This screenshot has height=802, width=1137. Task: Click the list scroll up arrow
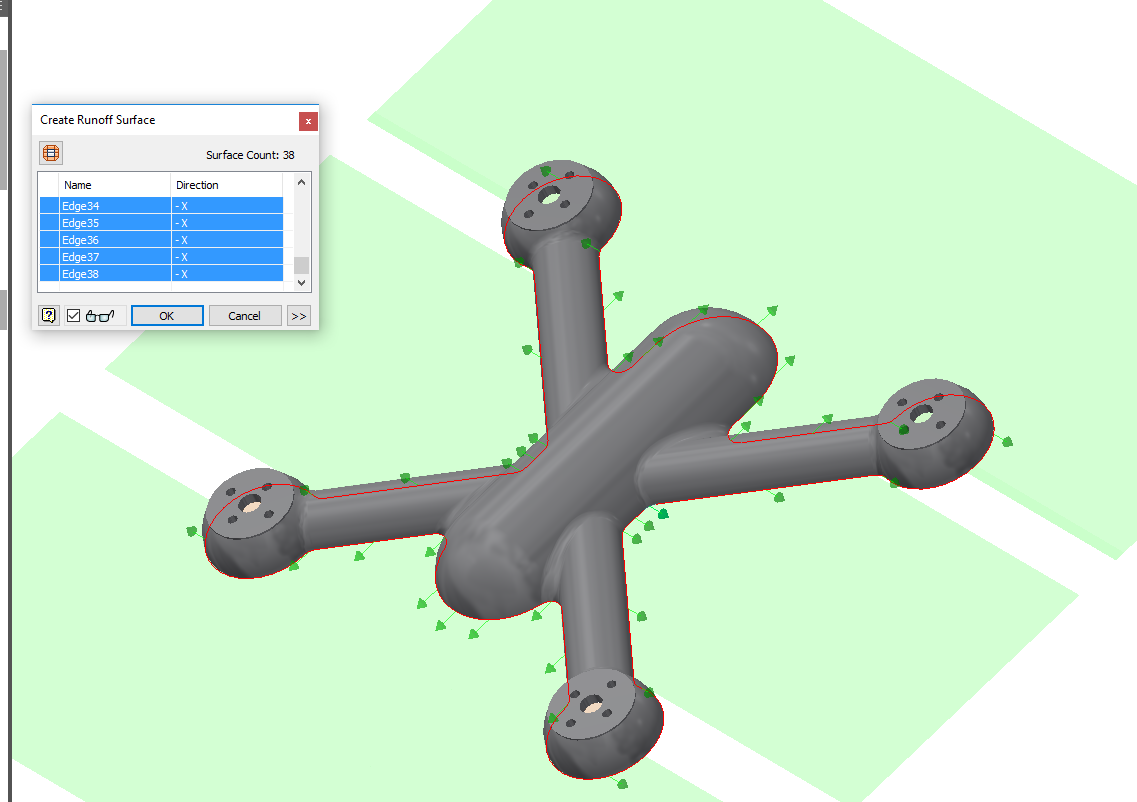pyautogui.click(x=302, y=182)
